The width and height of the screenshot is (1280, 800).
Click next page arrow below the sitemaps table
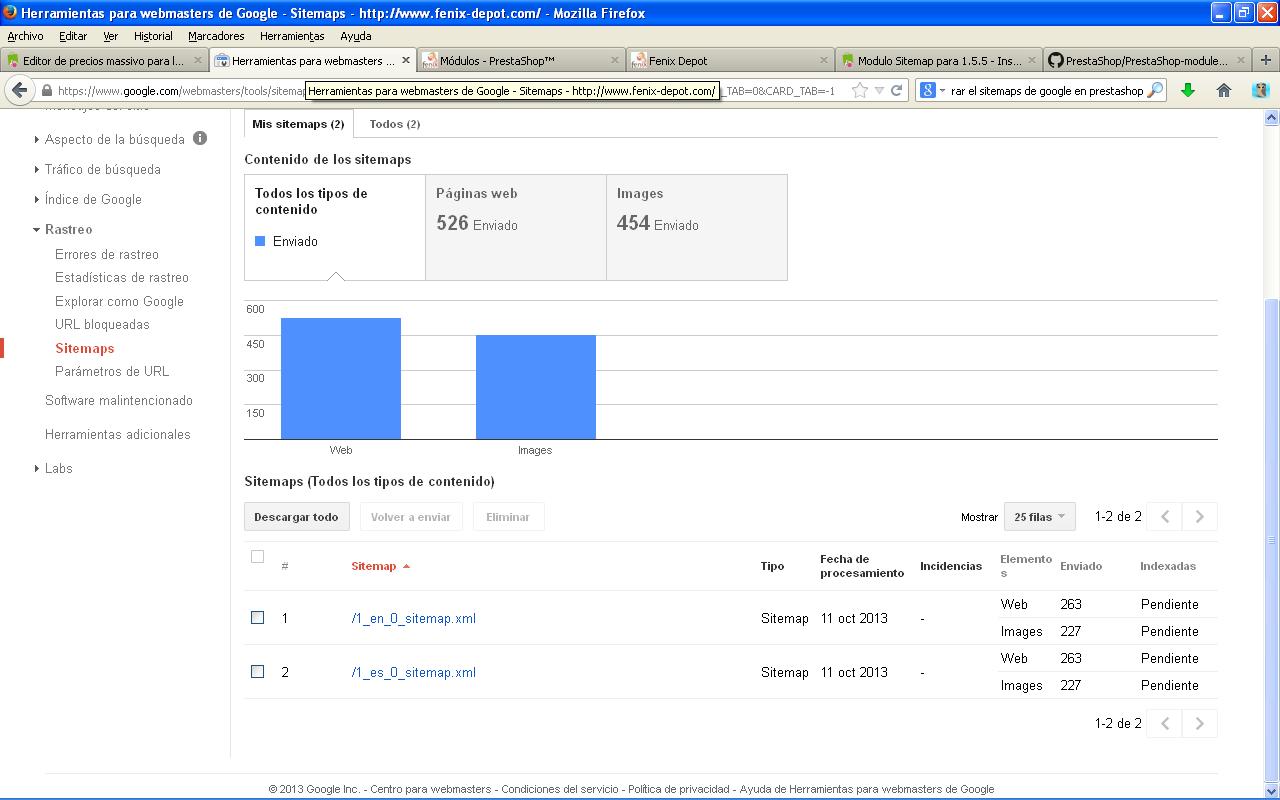pyautogui.click(x=1200, y=723)
